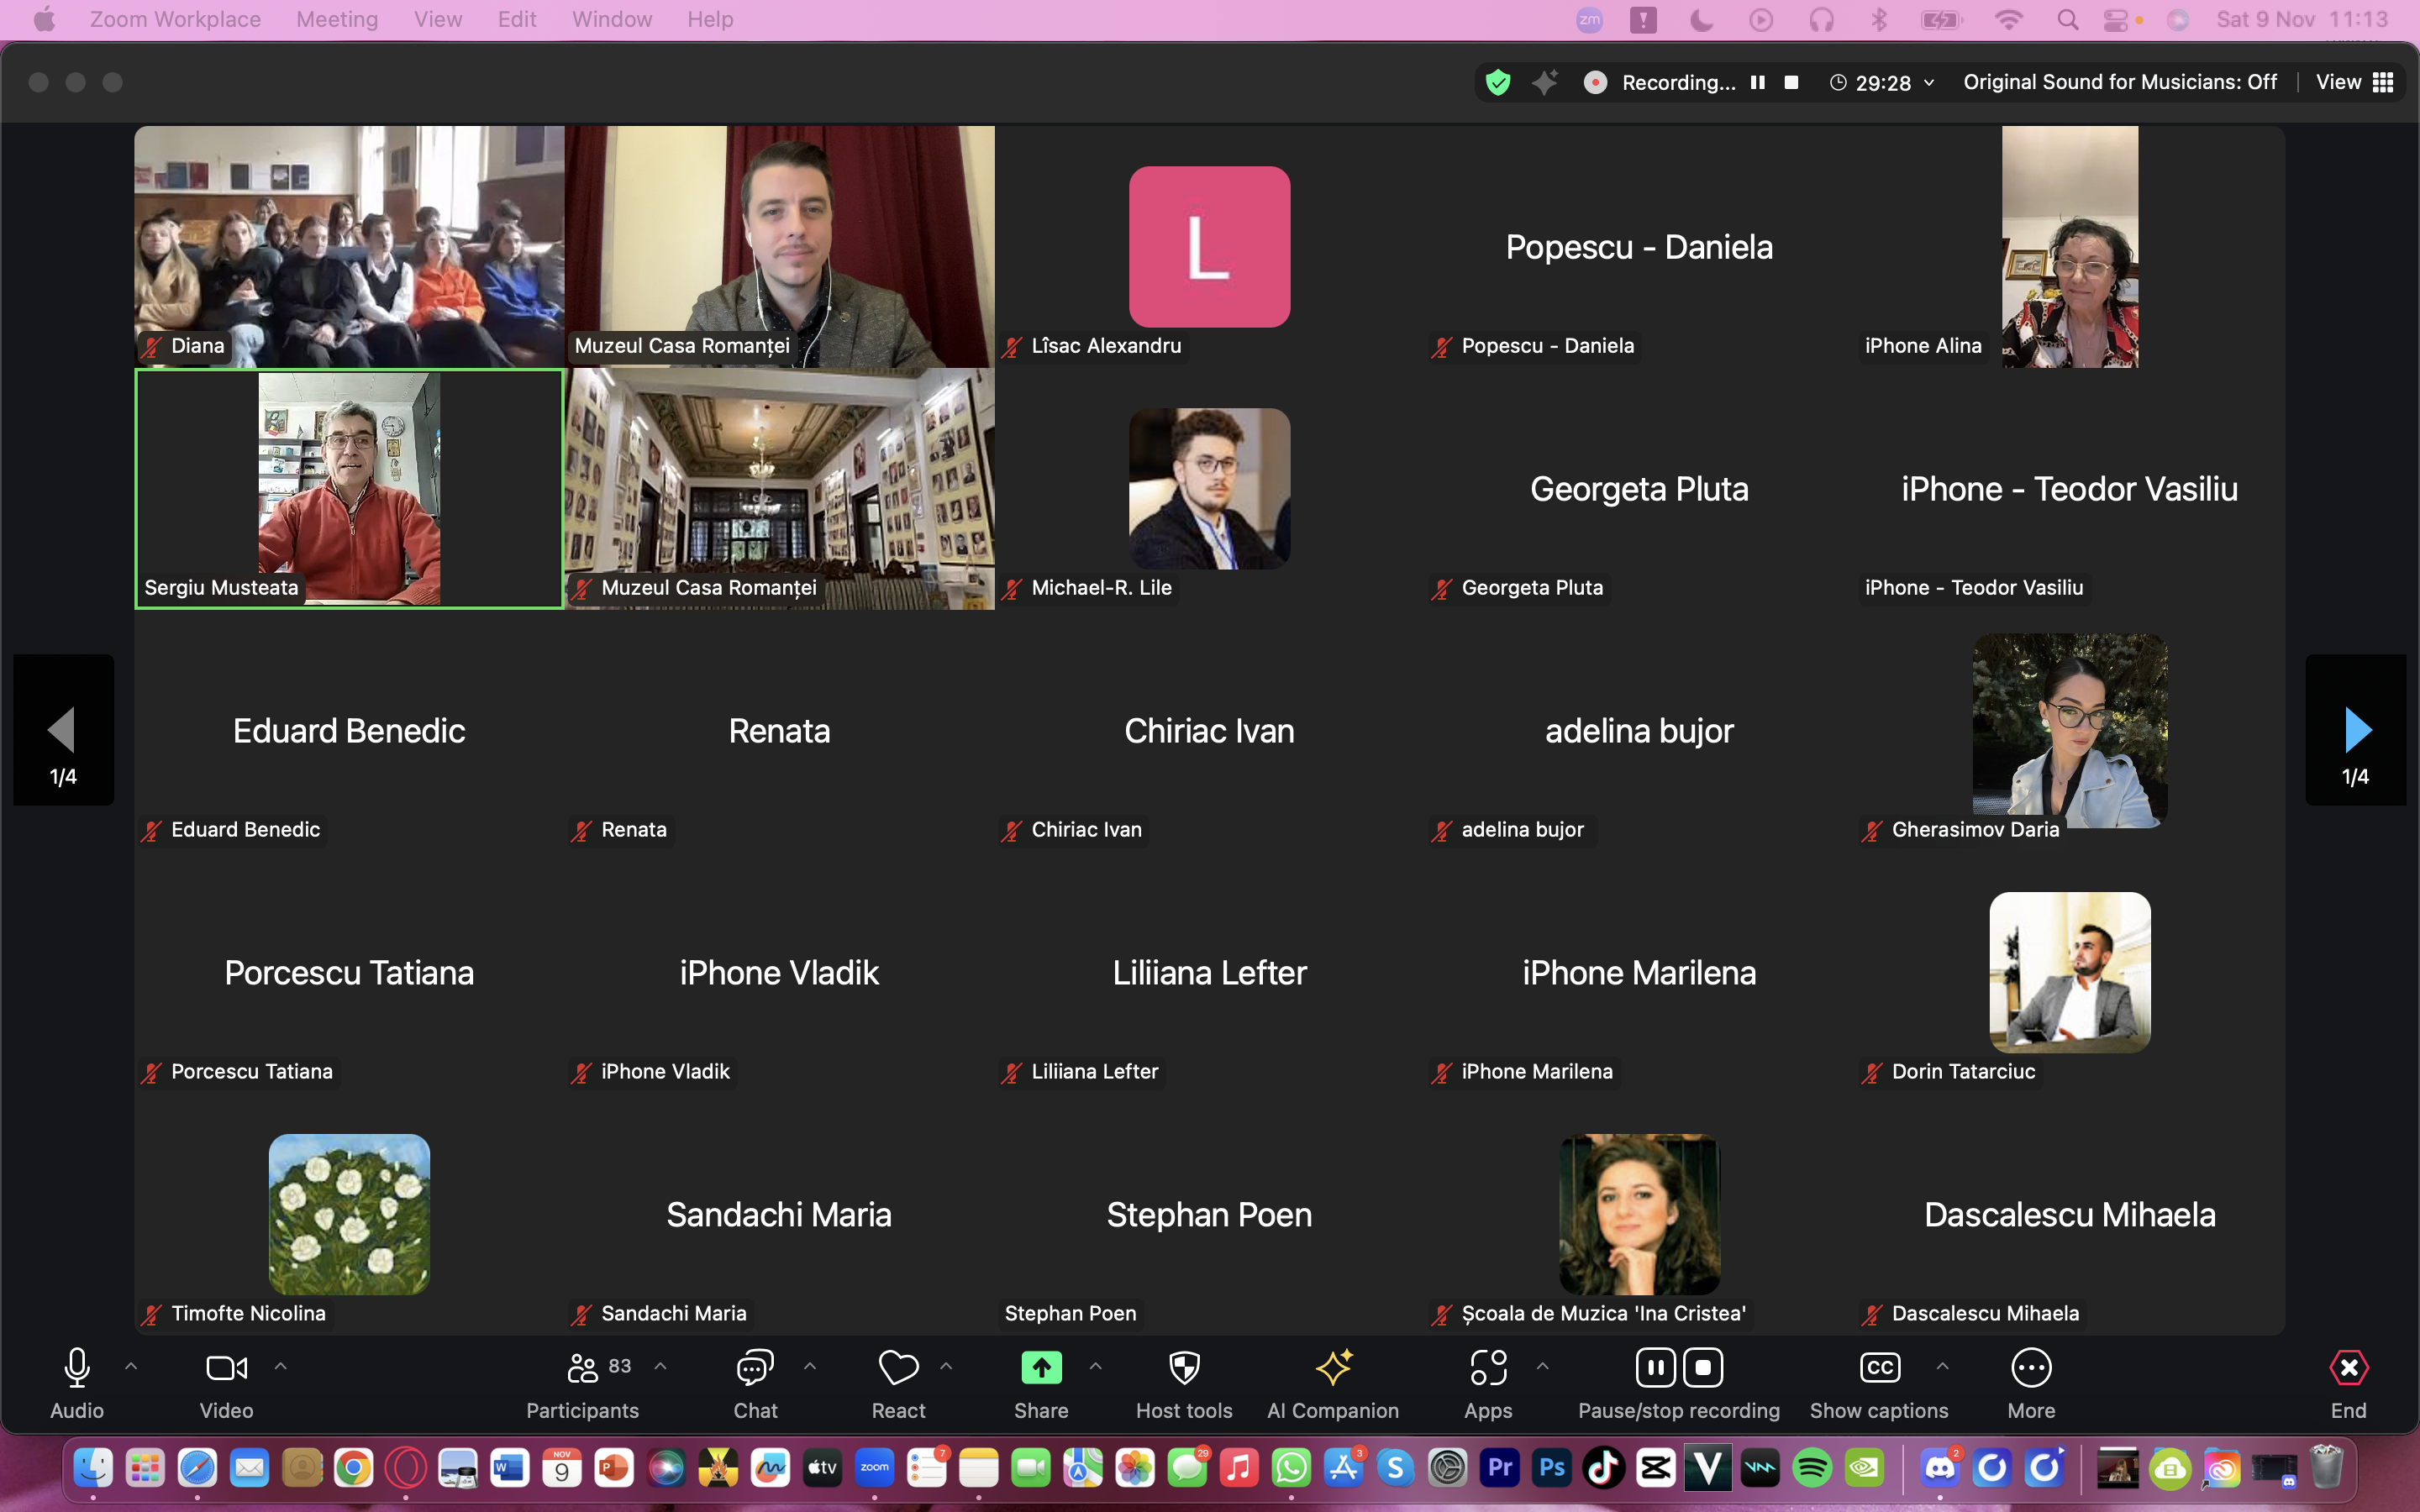Pause recording in bottom toolbar
2420x1512 pixels.
point(1656,1368)
